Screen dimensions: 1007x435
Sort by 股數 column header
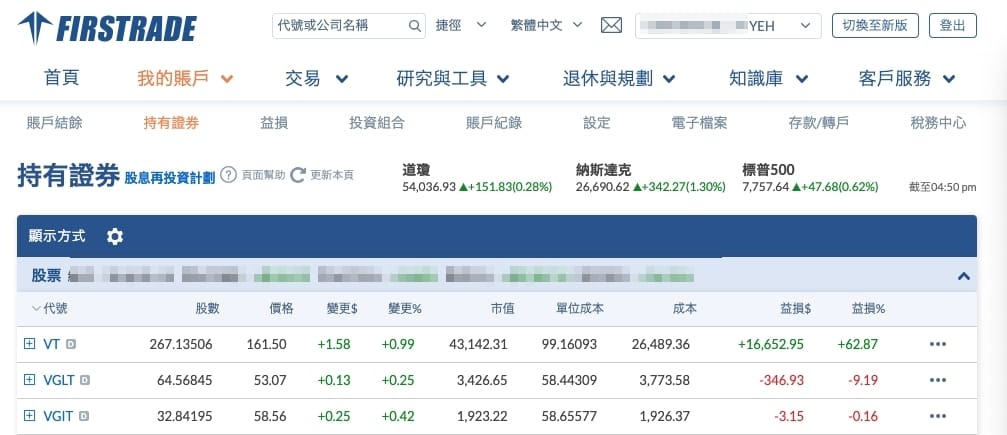pos(207,309)
